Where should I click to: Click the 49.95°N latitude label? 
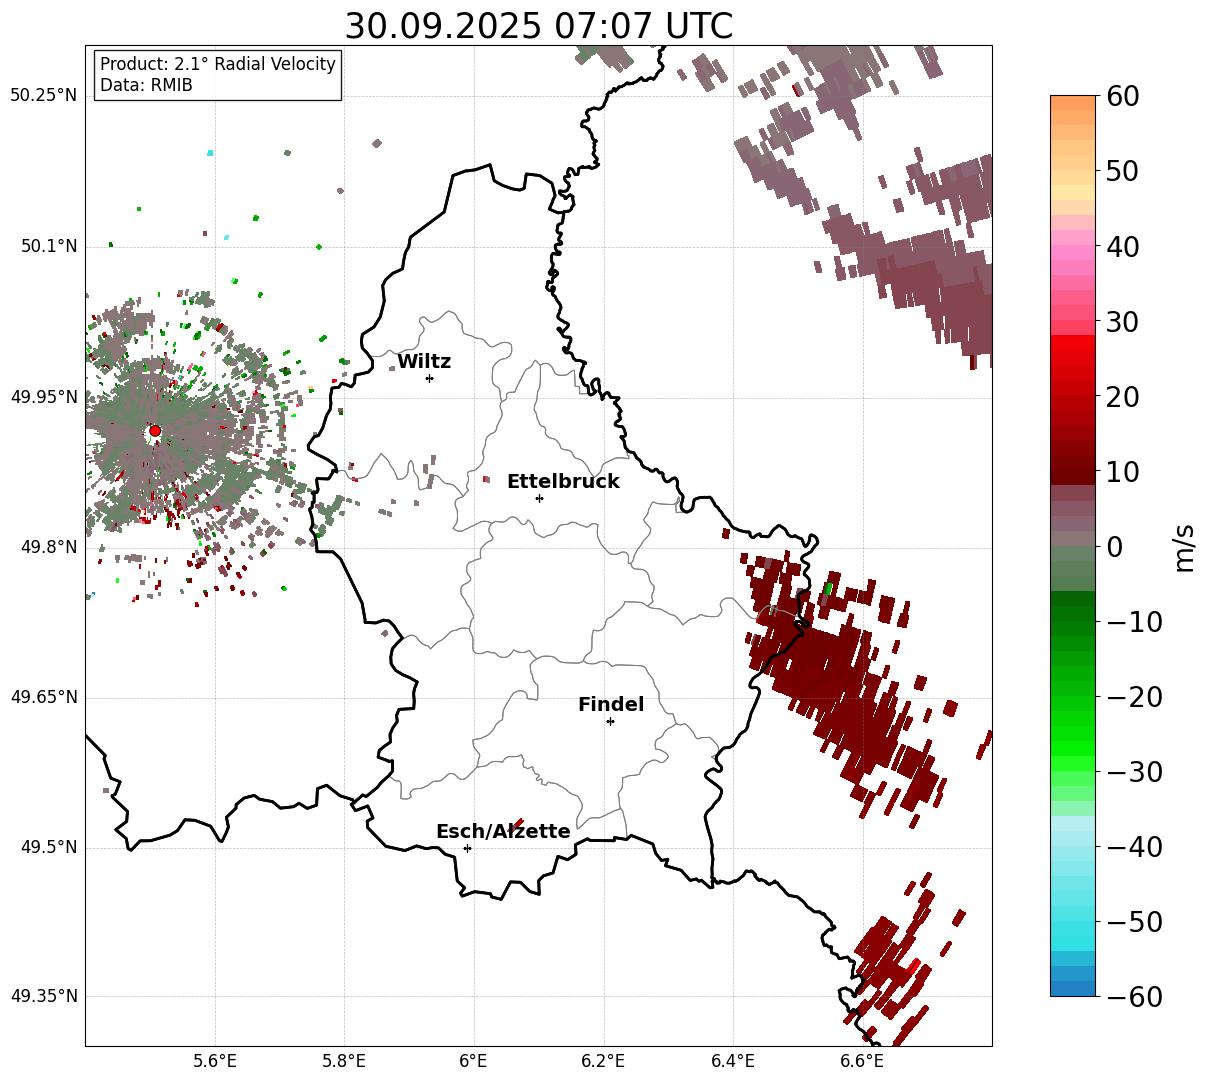pyautogui.click(x=43, y=397)
